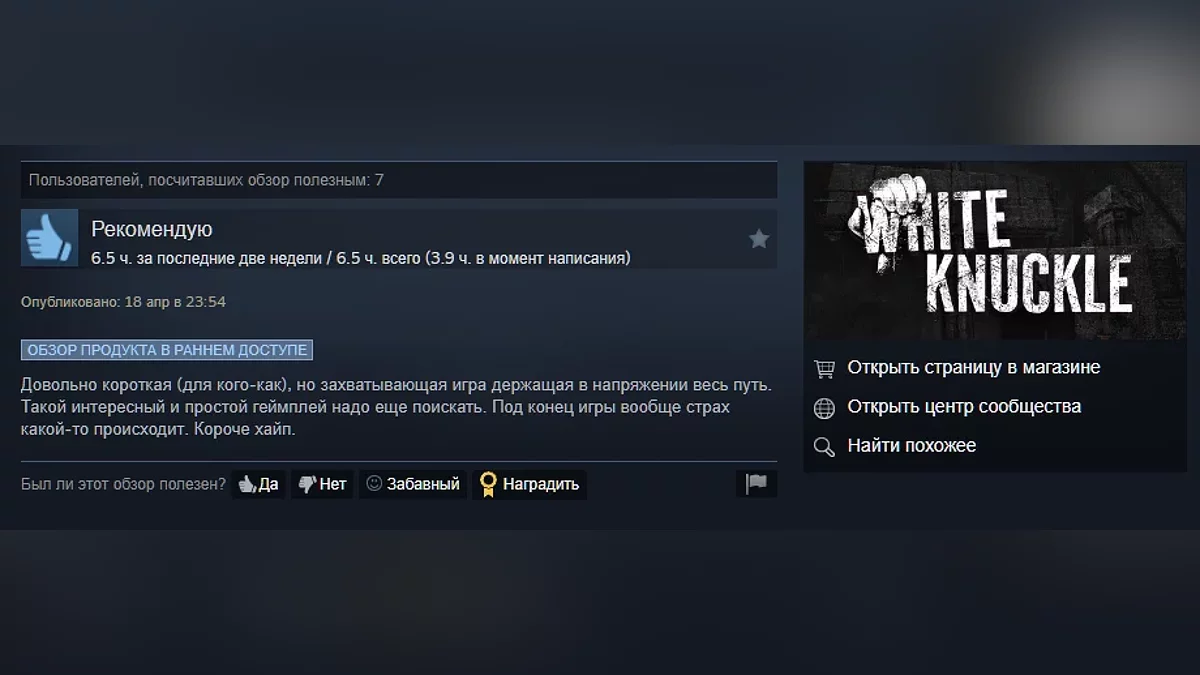Screen dimensions: 1200x675
Task: Toggle the star favorite icon on the review
Action: [759, 238]
